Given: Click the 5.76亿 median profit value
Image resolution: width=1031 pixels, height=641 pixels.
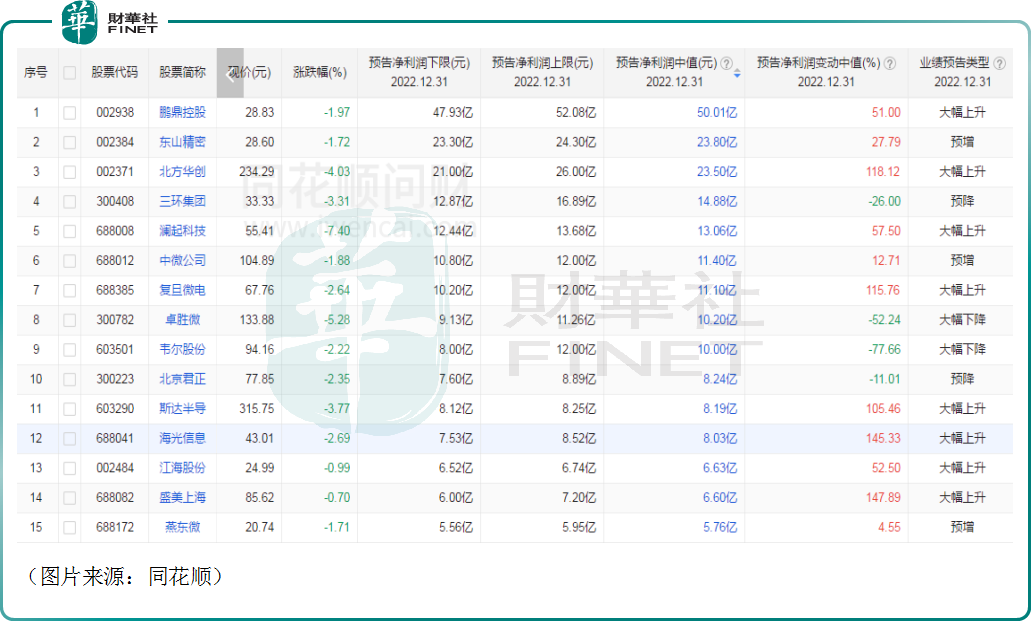Looking at the screenshot, I should tap(720, 527).
